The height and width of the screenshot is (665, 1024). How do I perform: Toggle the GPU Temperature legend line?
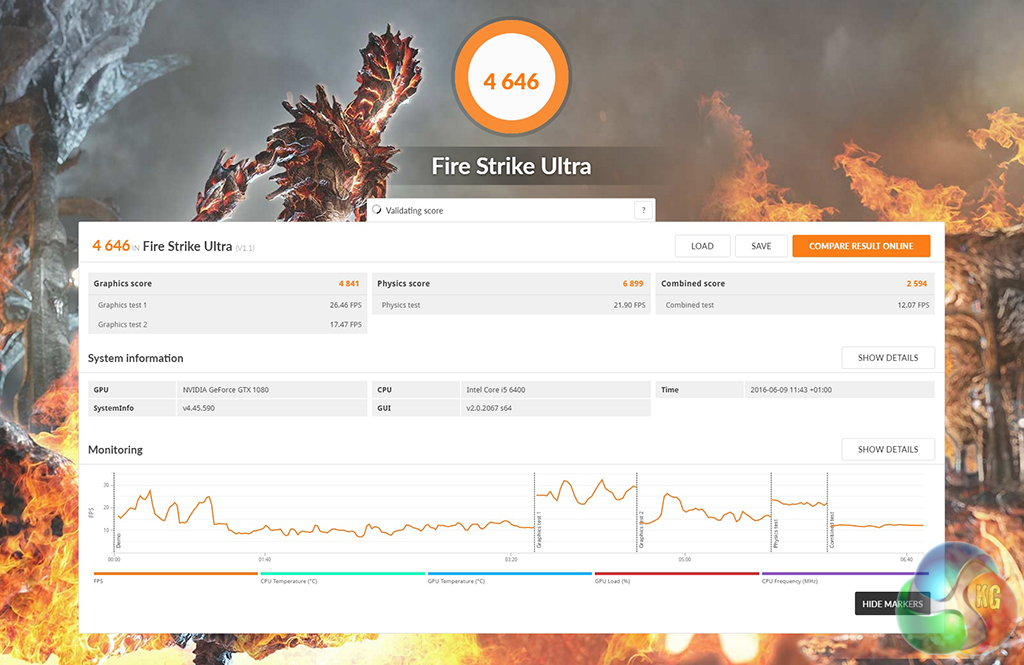click(x=509, y=574)
